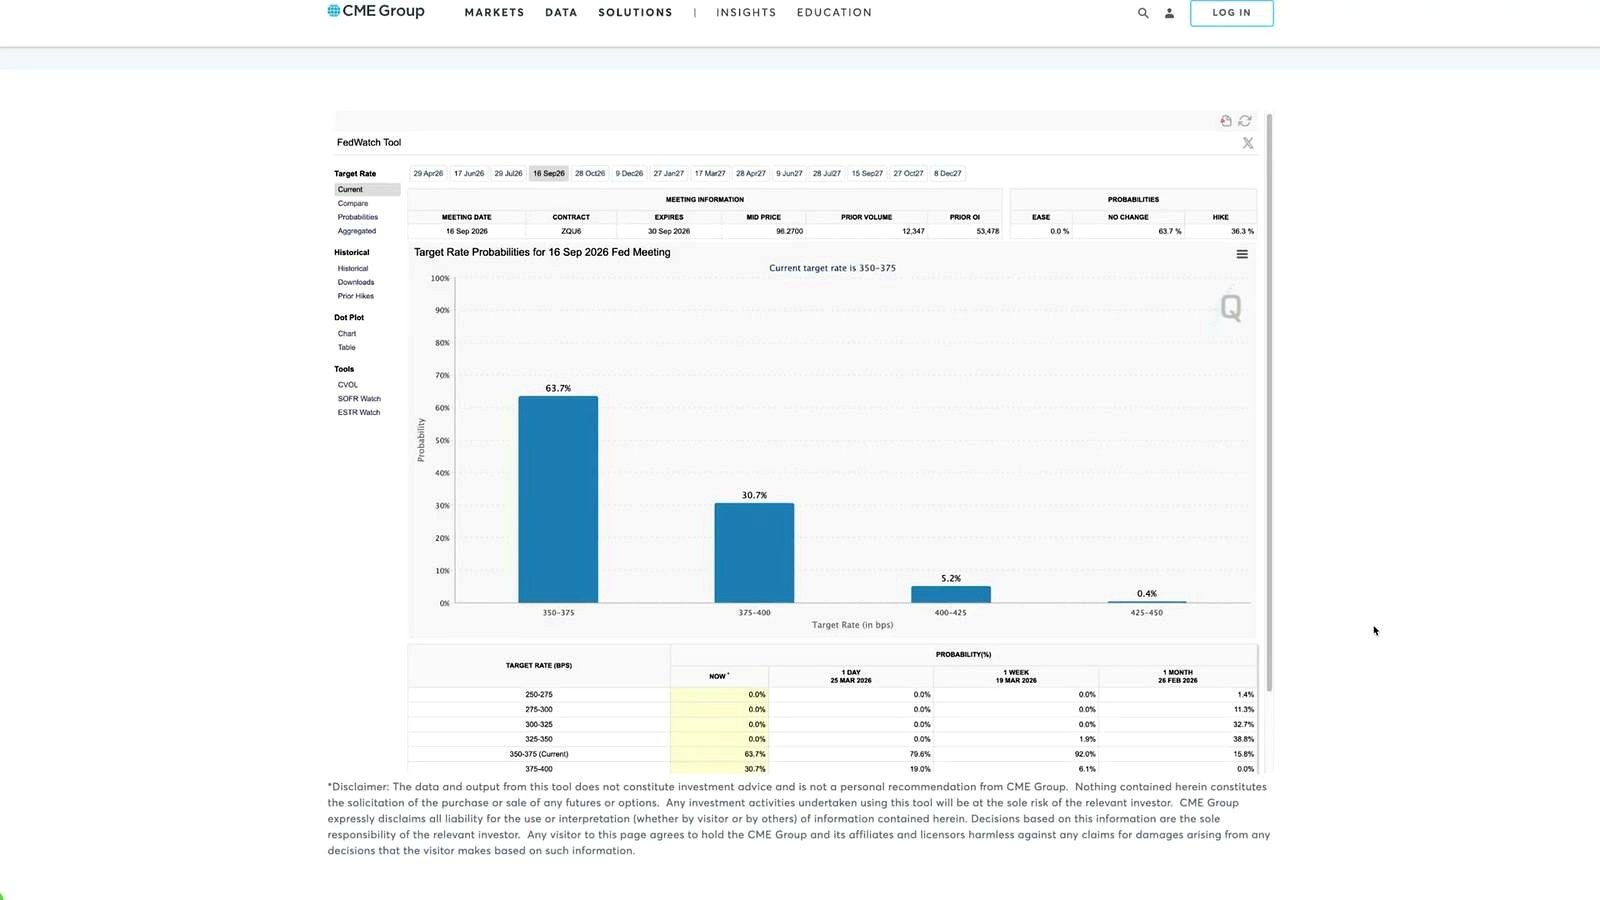Screen dimensions: 1600x900
Task: Select the 27 Oct27 meeting tab
Action: (x=908, y=174)
